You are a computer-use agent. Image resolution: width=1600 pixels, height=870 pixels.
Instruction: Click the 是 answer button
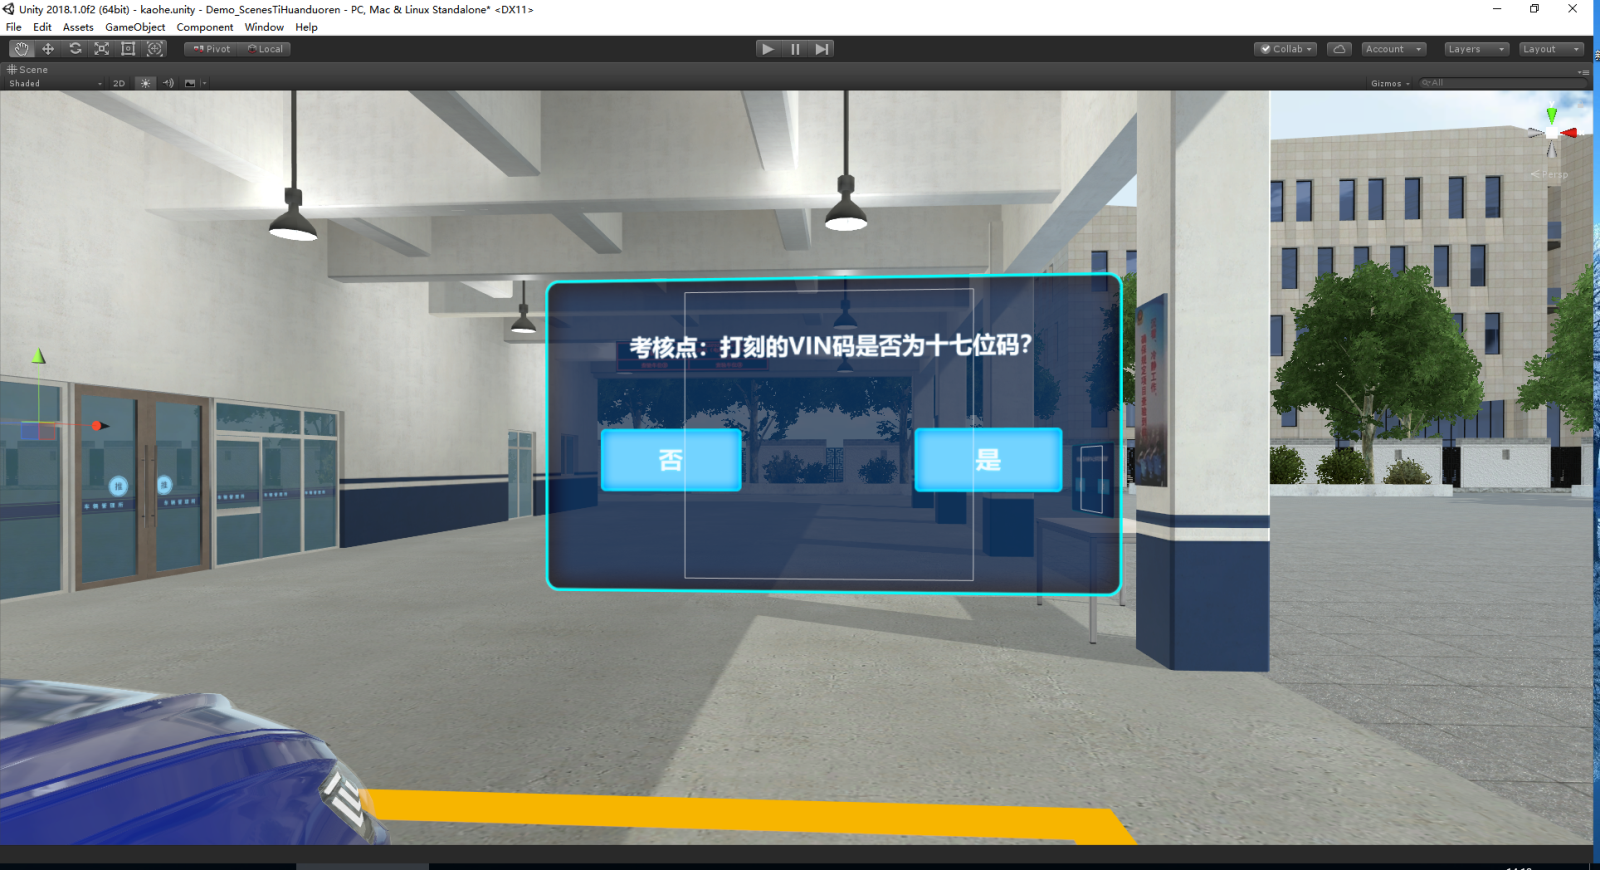point(988,460)
